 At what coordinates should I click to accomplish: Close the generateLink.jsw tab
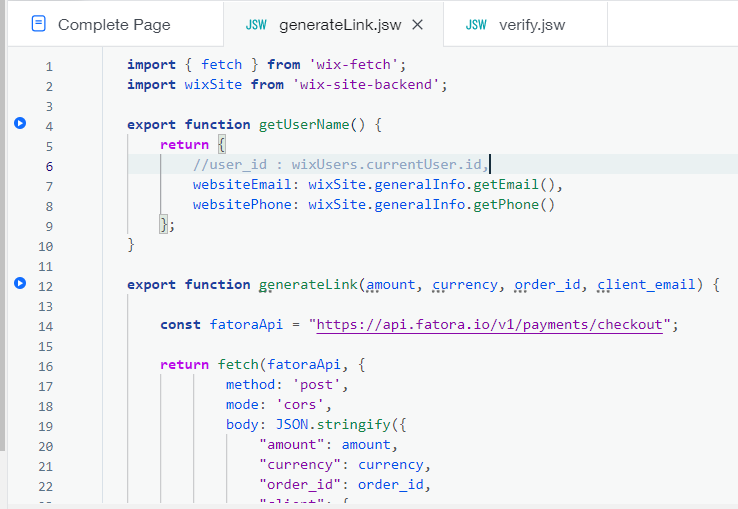point(417,24)
